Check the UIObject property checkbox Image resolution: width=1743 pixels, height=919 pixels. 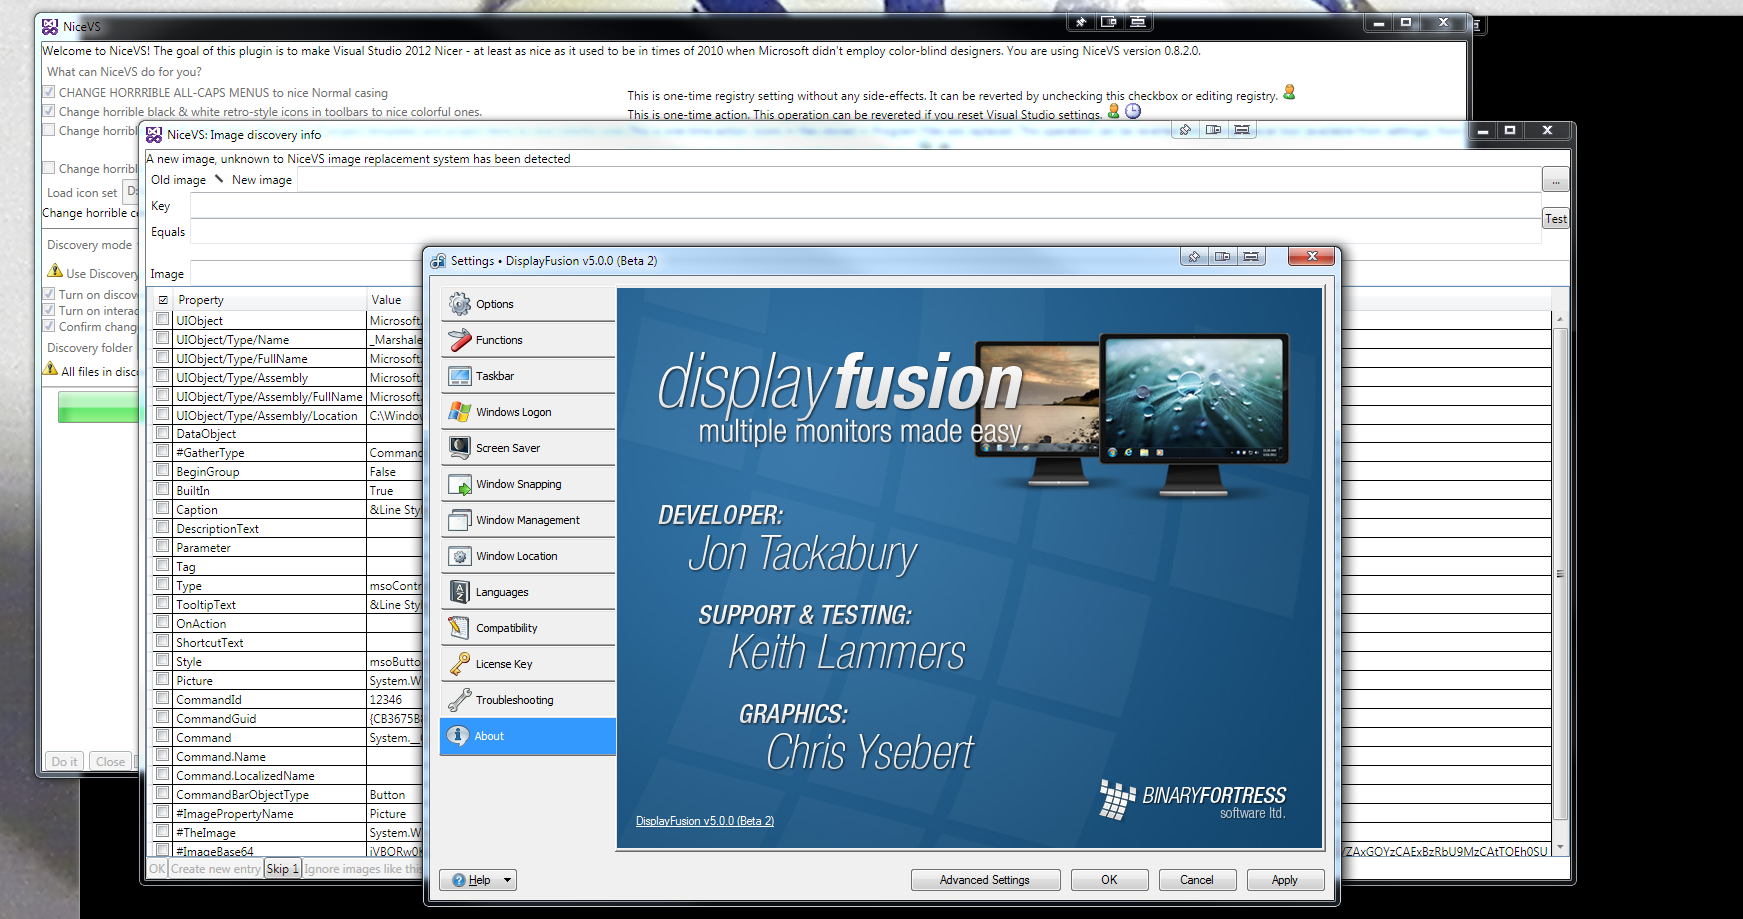pyautogui.click(x=162, y=320)
